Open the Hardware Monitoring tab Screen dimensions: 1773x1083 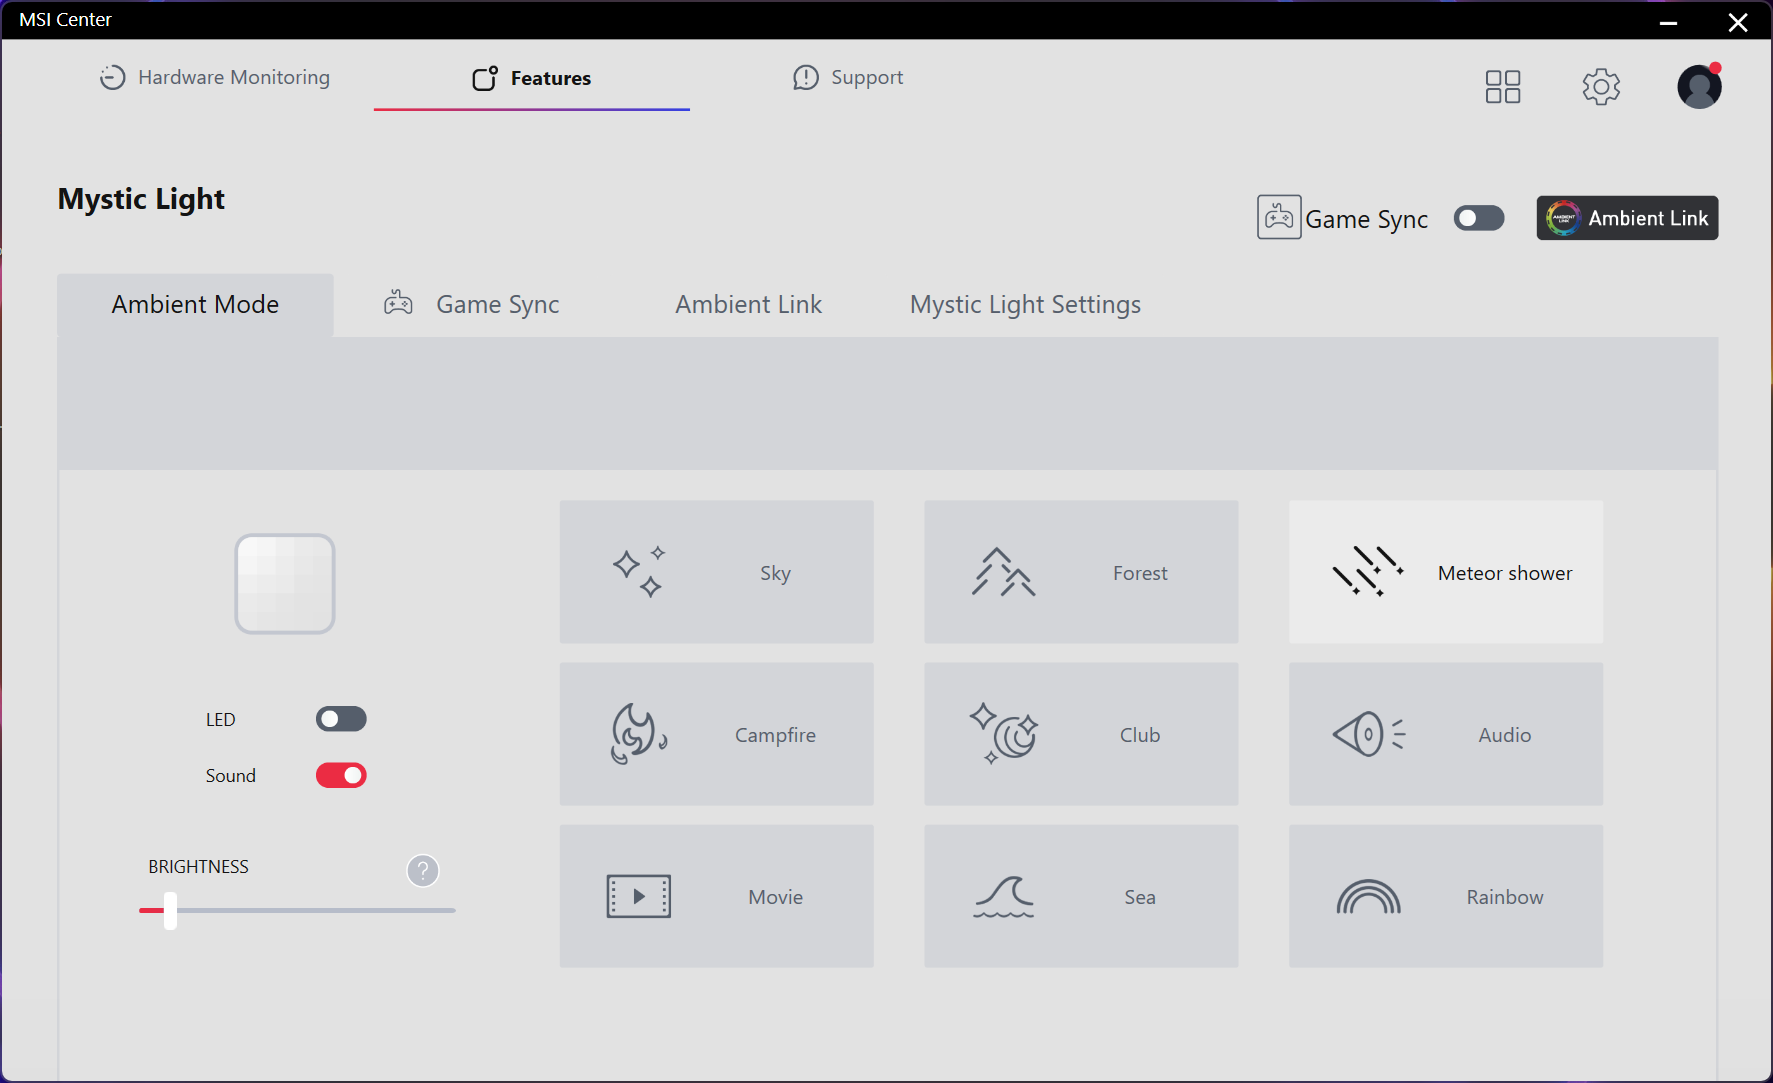215,77
